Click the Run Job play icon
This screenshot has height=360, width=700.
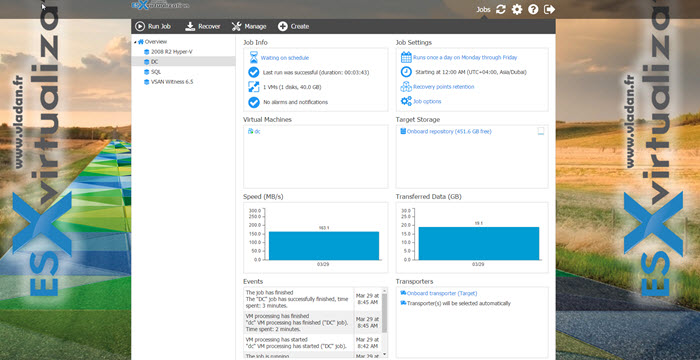(140, 26)
